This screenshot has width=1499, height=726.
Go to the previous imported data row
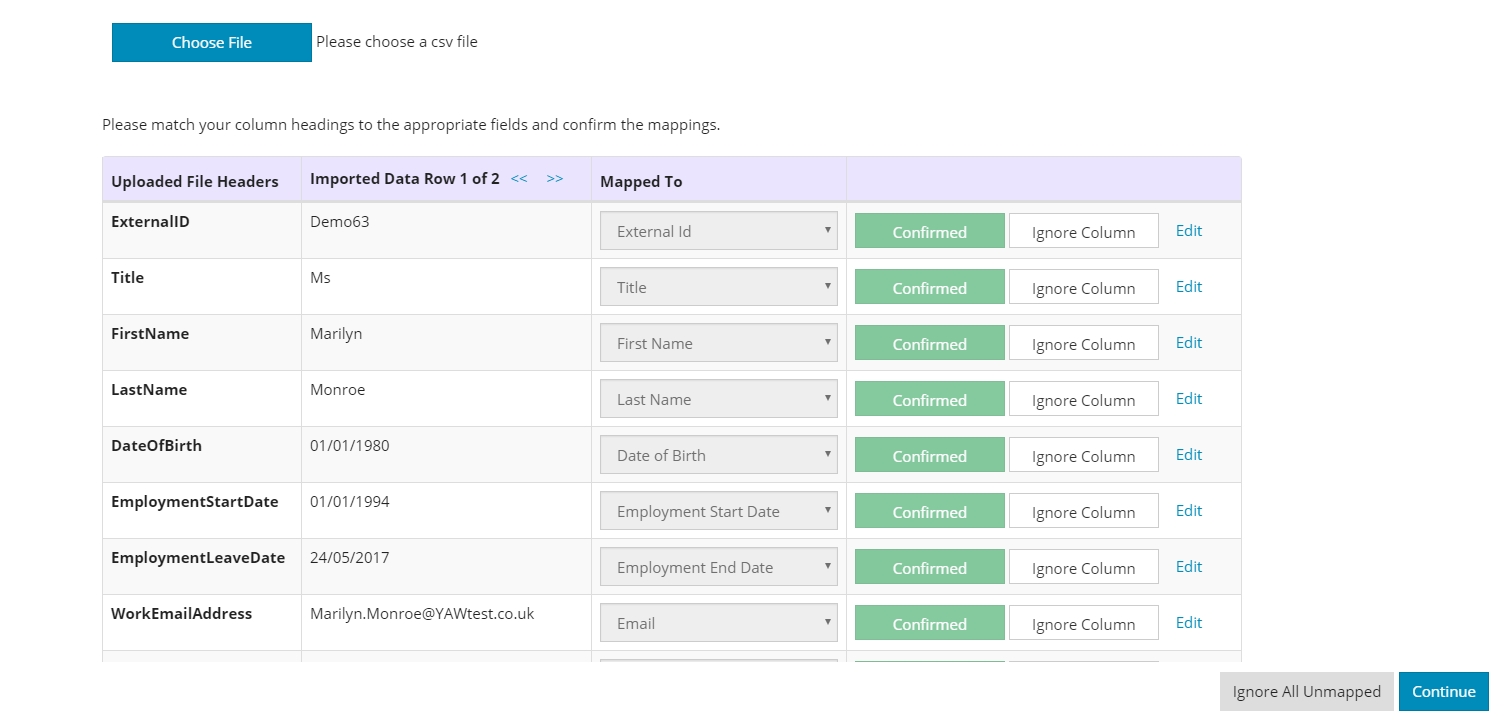pyautogui.click(x=518, y=178)
